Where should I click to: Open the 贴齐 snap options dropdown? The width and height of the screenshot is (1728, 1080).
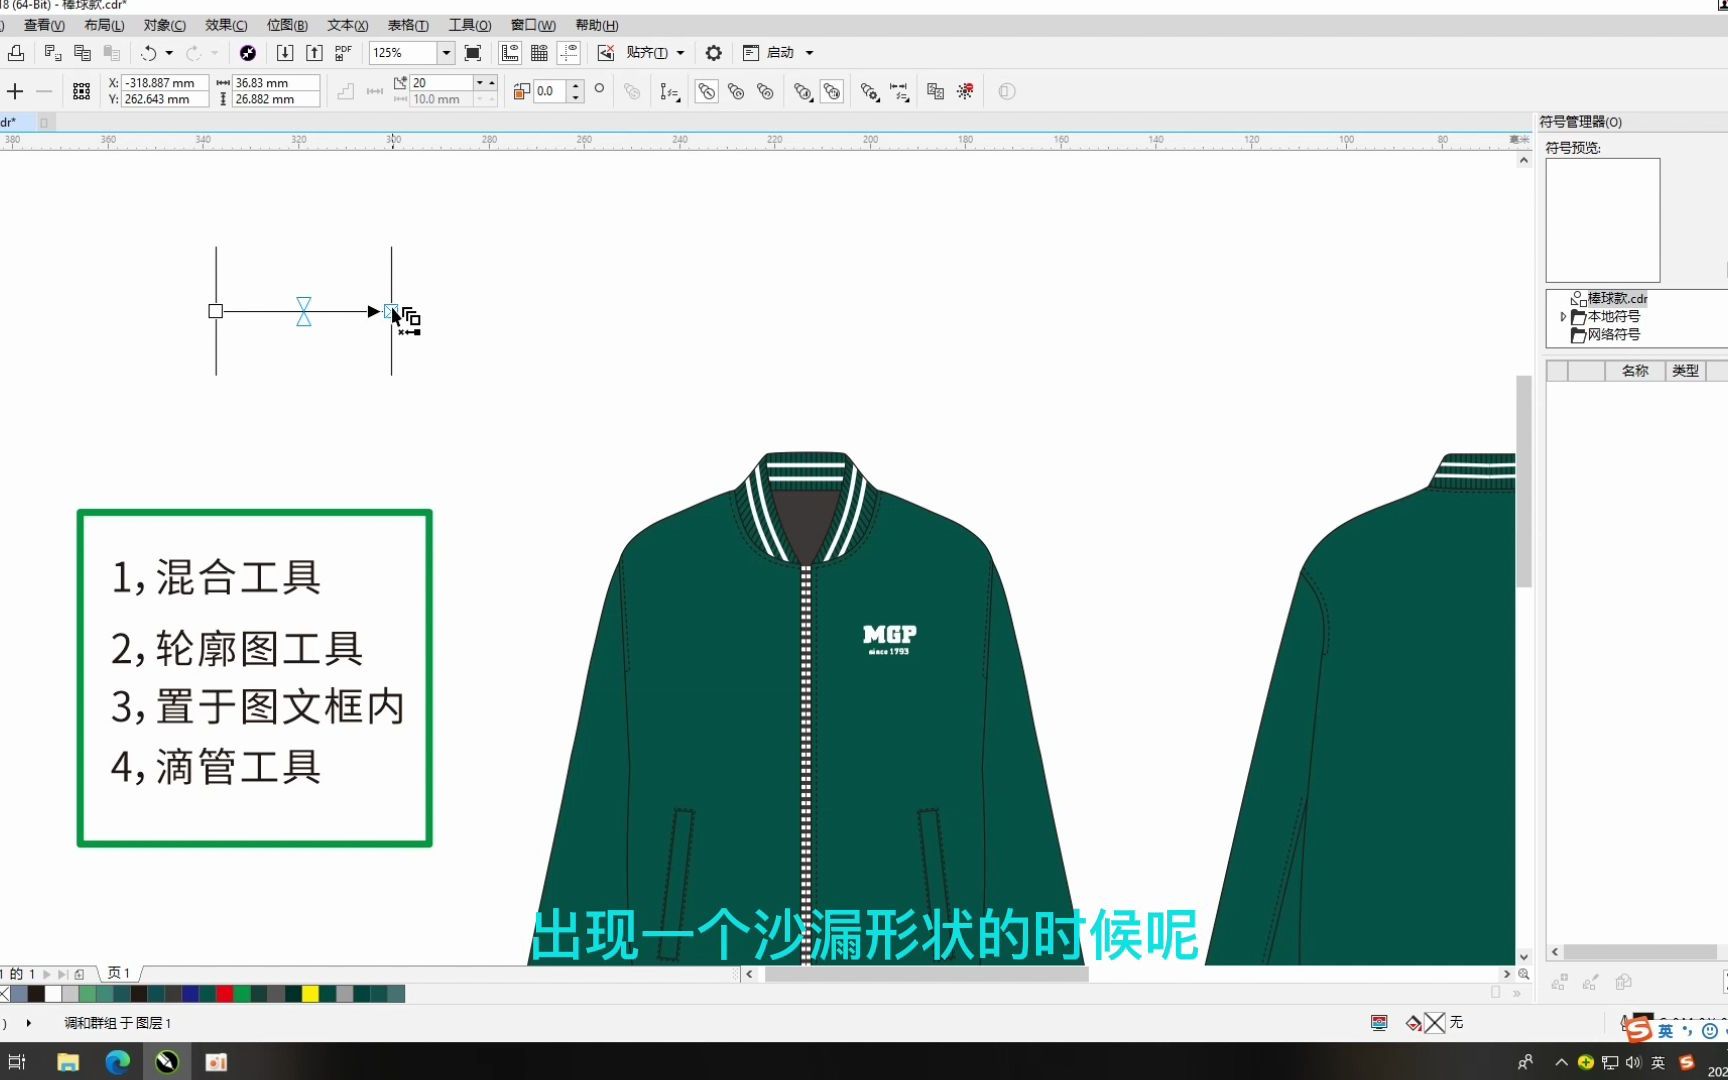678,52
